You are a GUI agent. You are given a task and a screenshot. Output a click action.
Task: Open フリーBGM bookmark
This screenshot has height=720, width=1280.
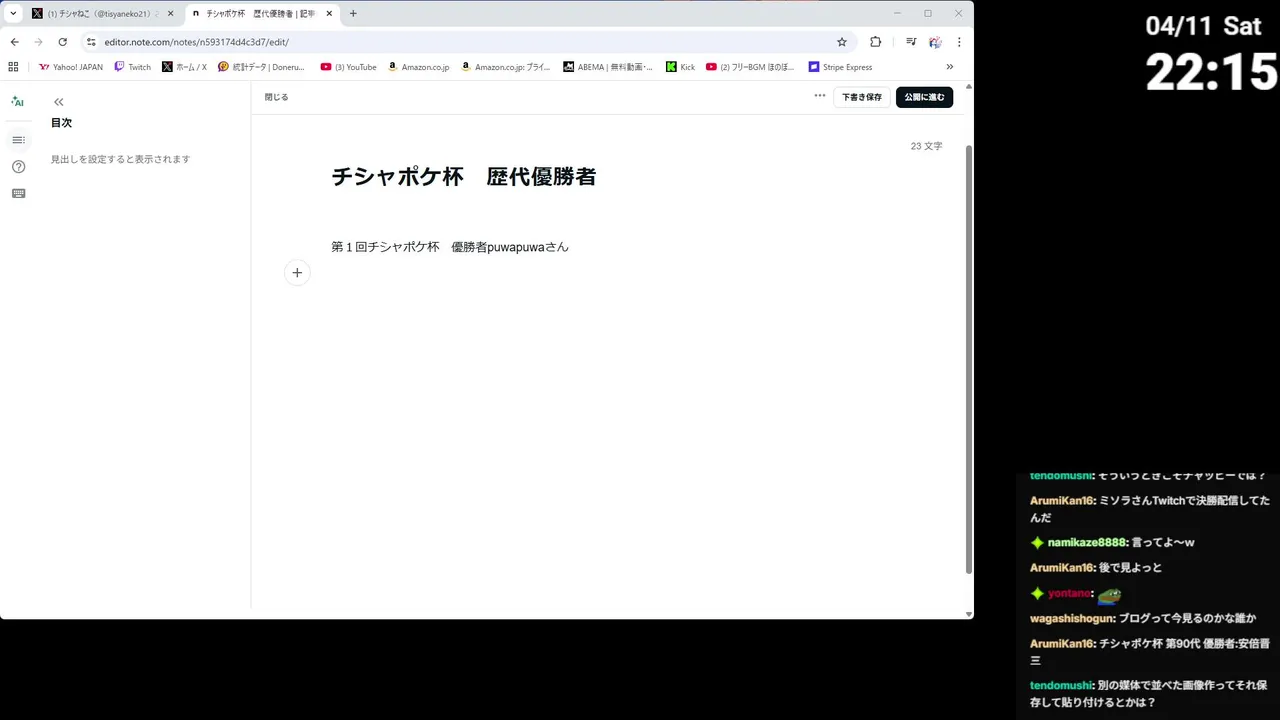point(750,67)
